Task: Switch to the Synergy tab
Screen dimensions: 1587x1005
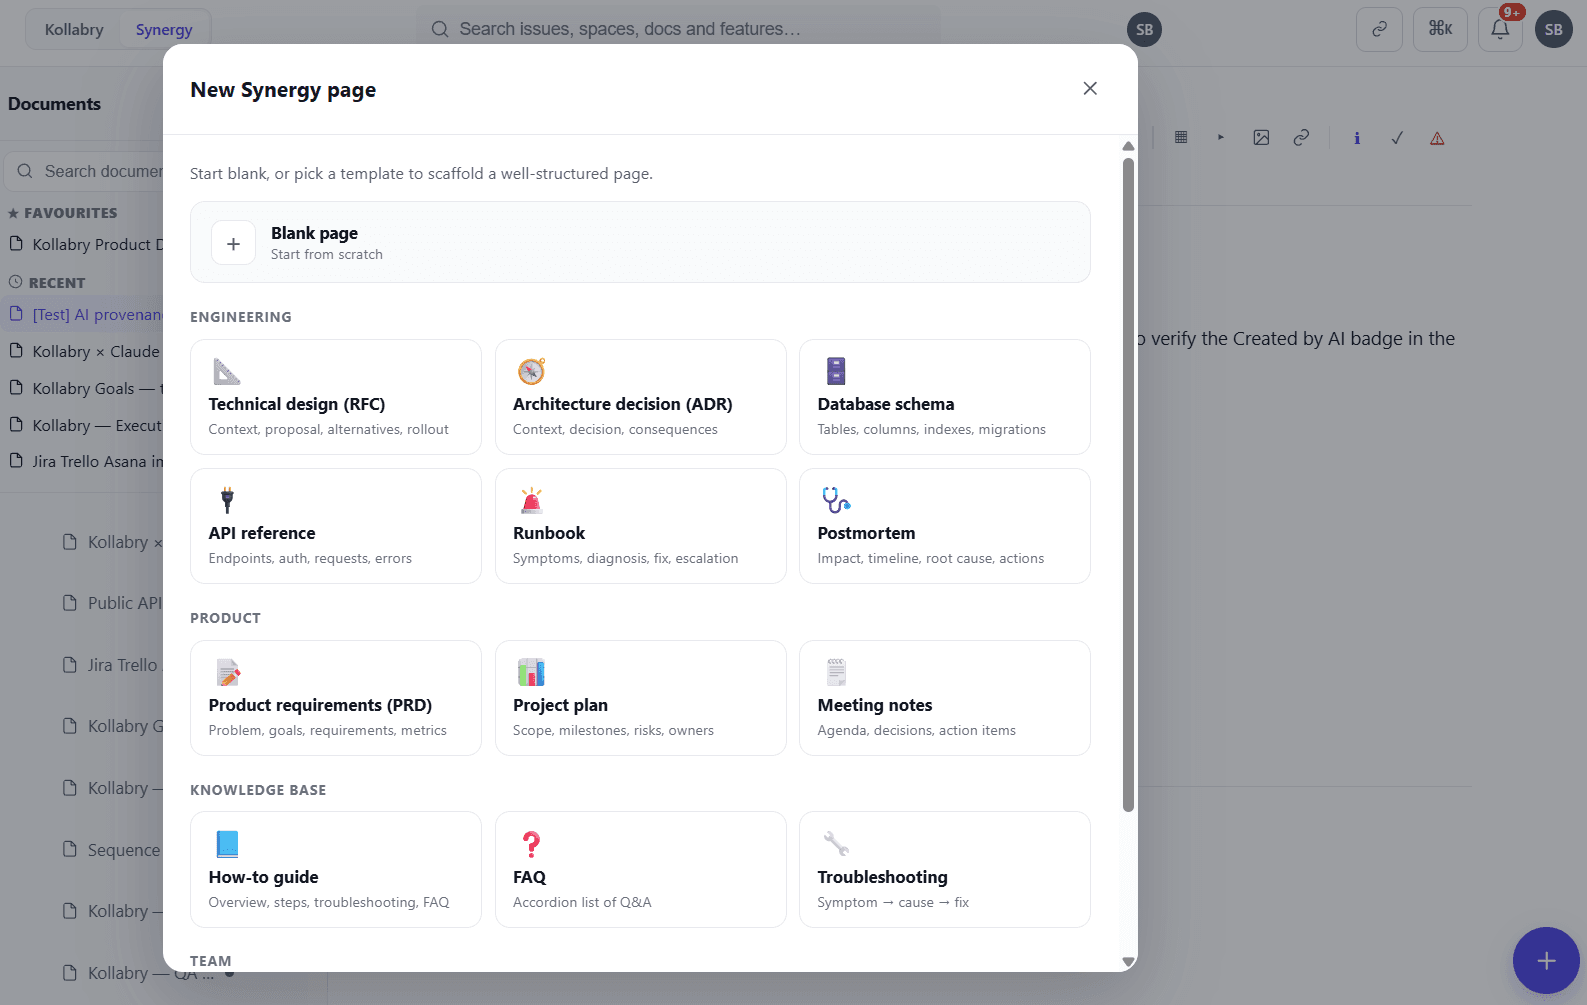Action: tap(164, 30)
